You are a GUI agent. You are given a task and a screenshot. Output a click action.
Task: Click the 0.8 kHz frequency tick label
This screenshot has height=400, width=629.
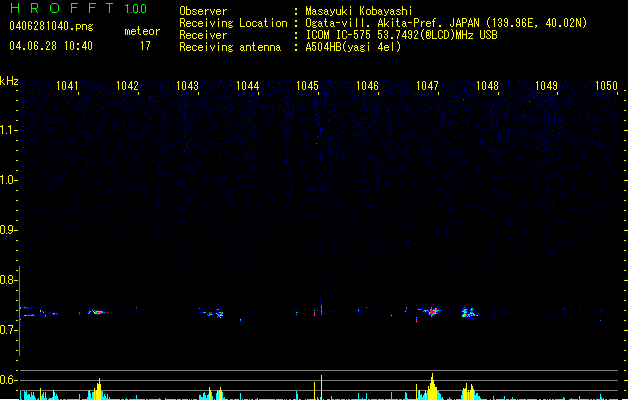[8, 280]
